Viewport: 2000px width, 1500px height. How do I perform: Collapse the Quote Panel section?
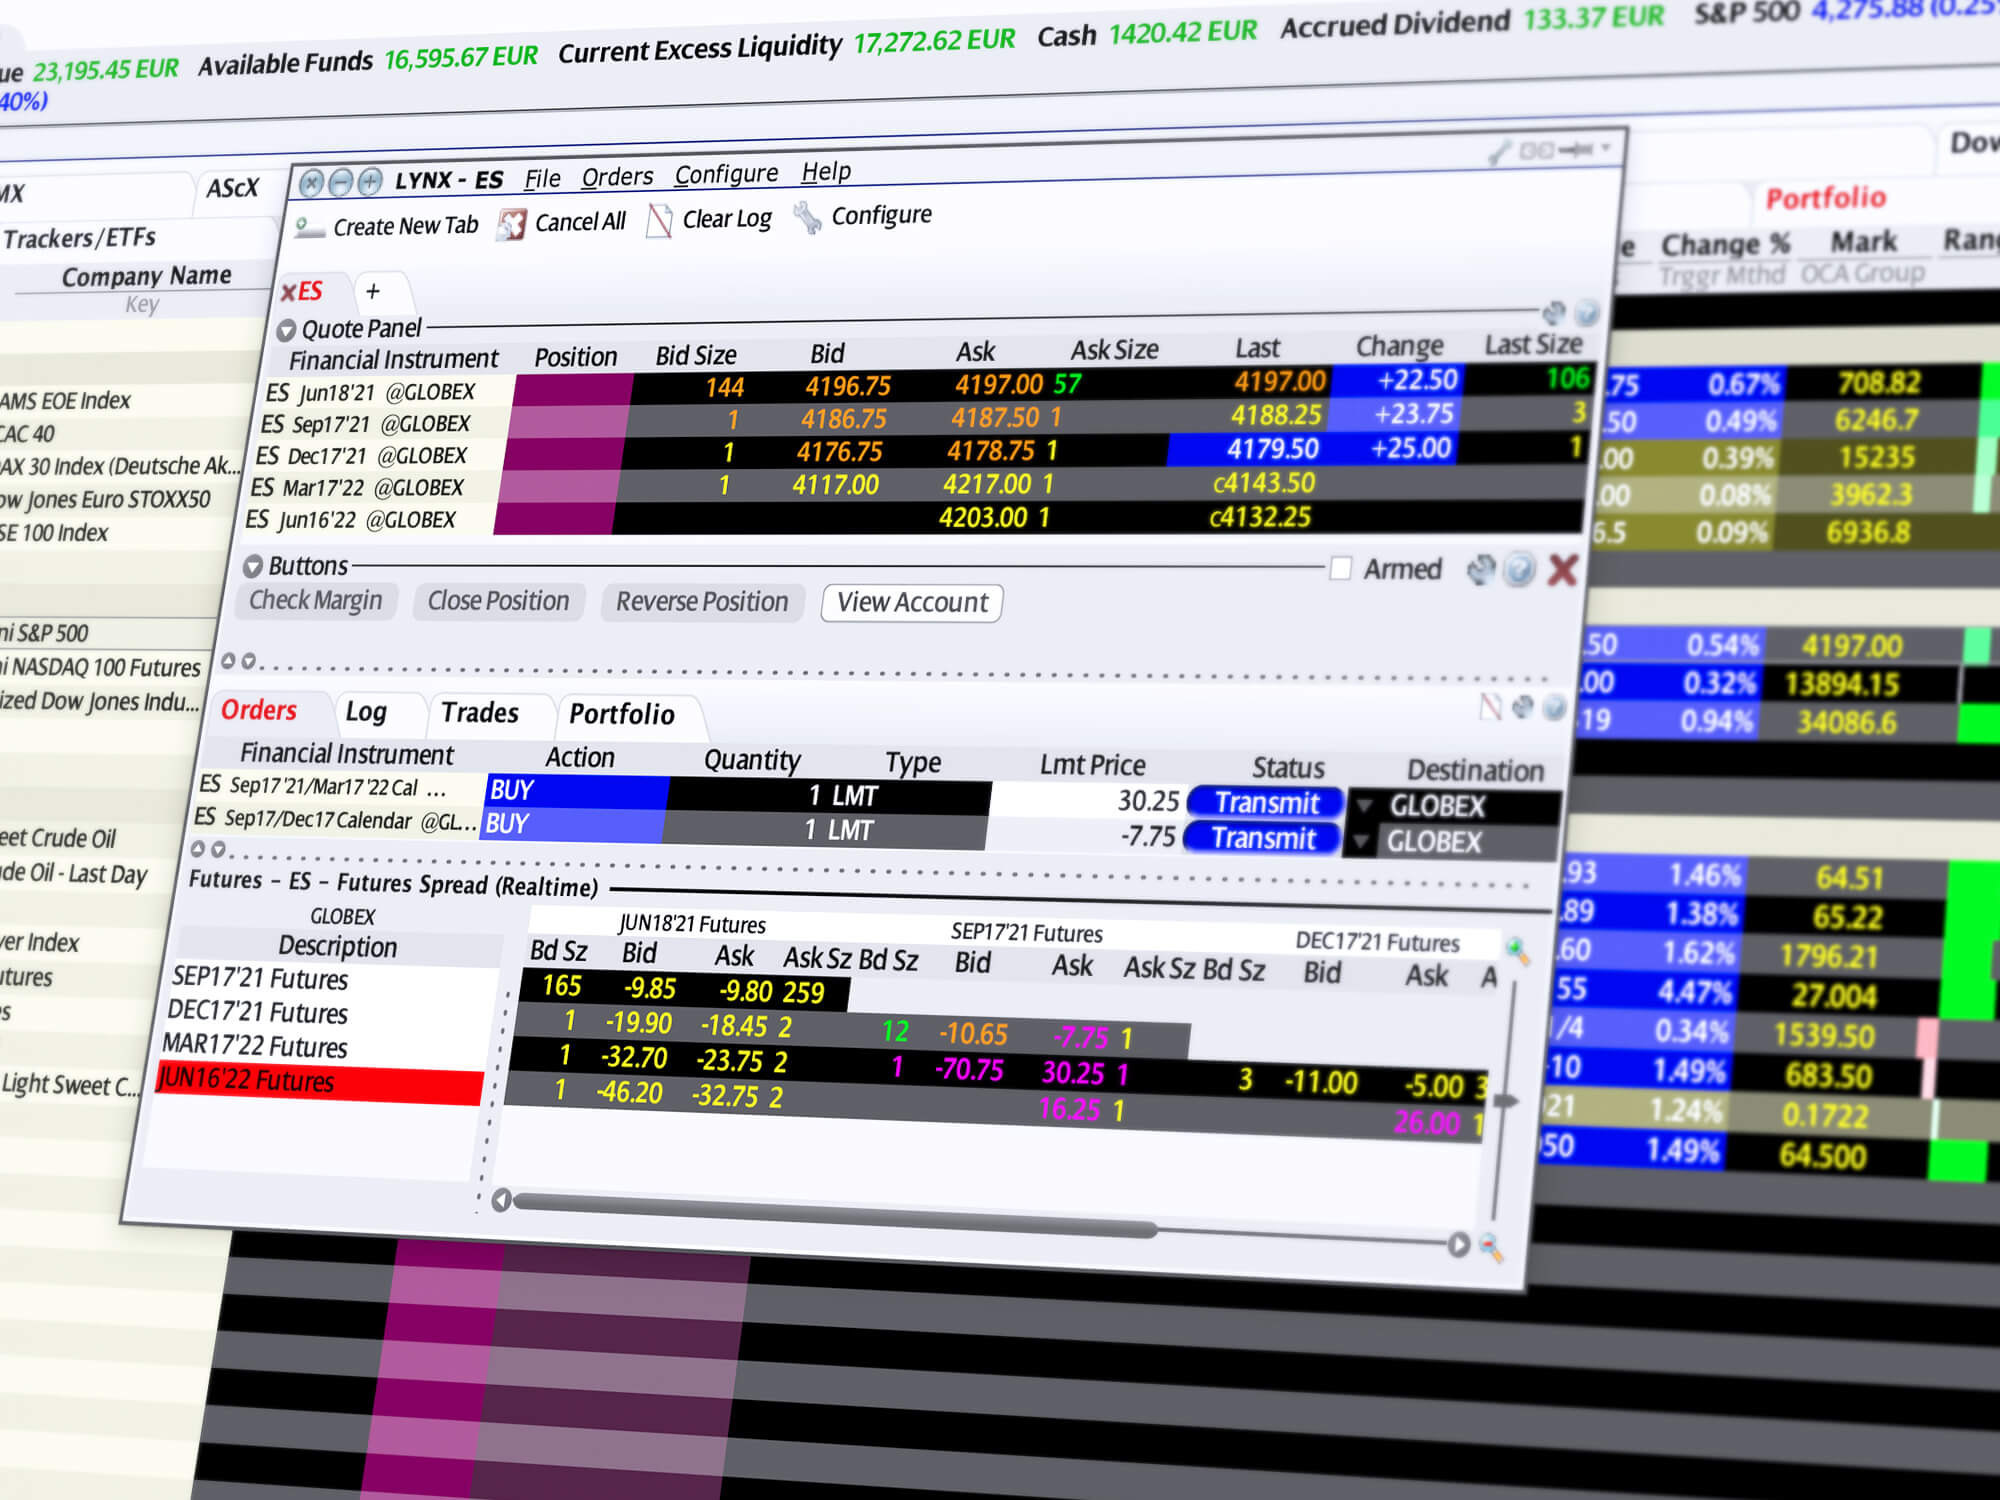click(x=286, y=330)
